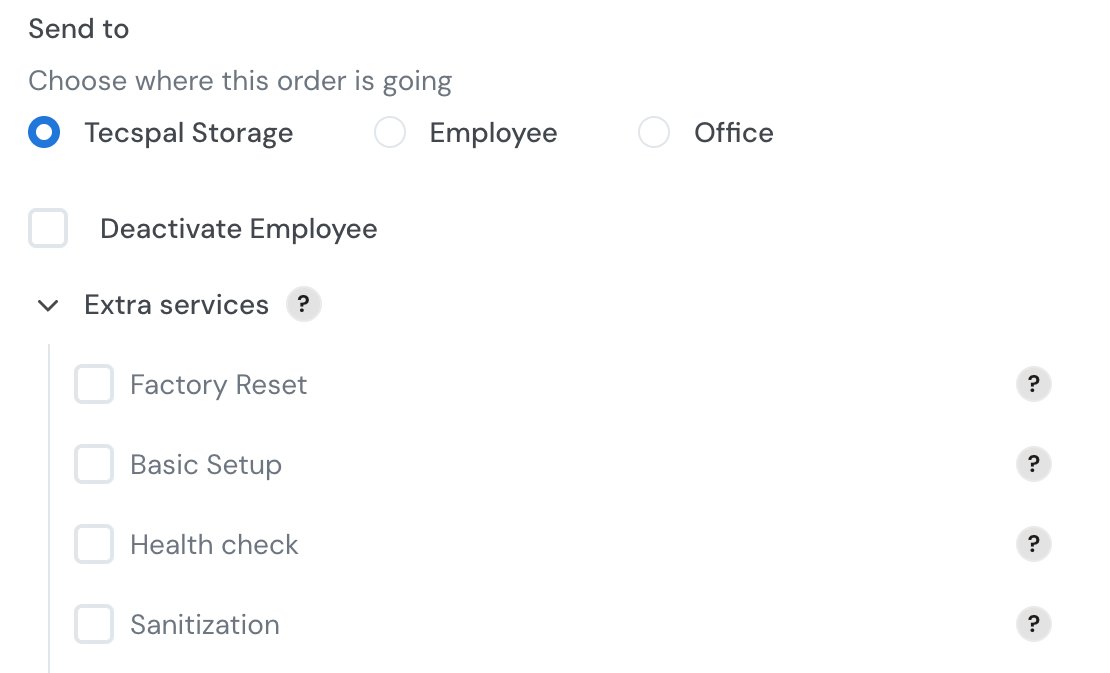This screenshot has width=1110, height=673.
Task: Choose the Employee radio option
Action: click(389, 132)
